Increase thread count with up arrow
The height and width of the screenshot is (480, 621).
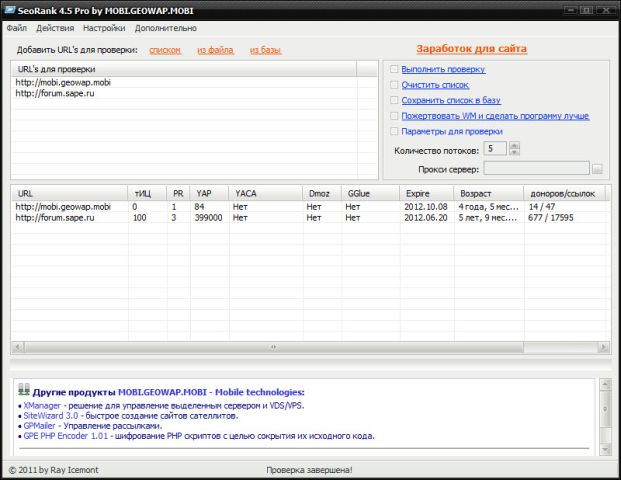tap(514, 144)
